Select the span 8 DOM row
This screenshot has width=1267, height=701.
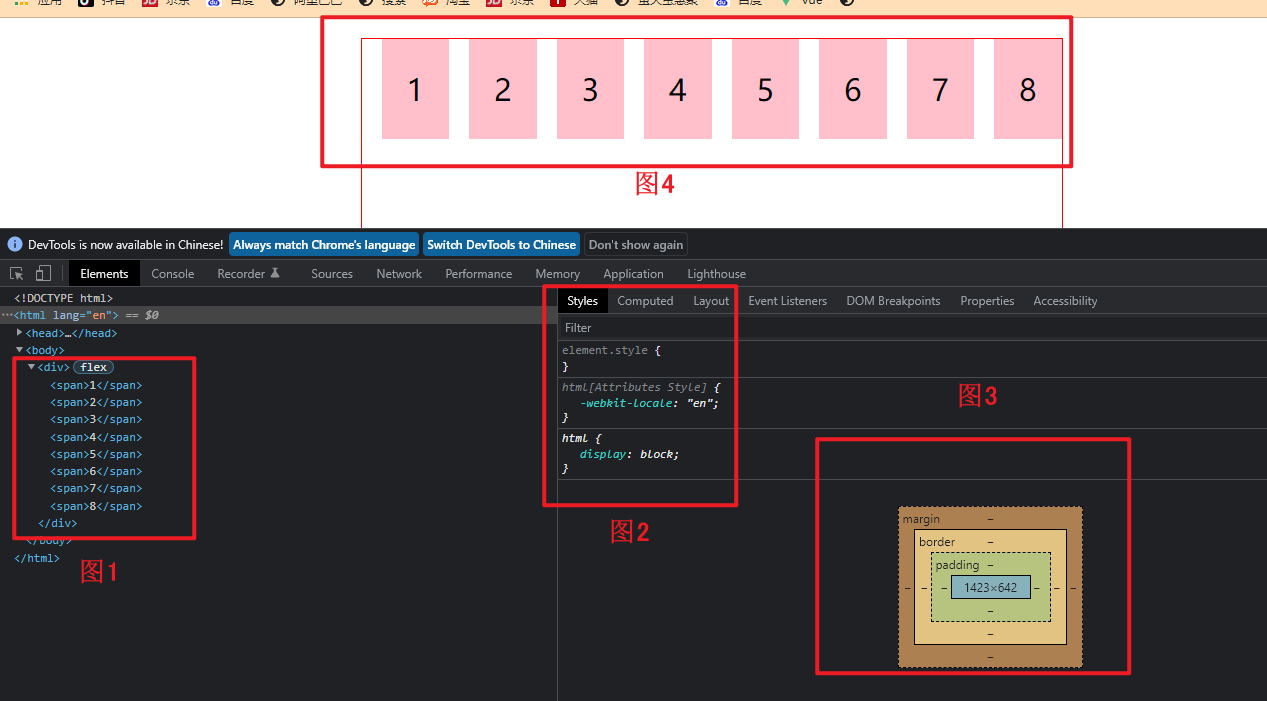[96, 506]
